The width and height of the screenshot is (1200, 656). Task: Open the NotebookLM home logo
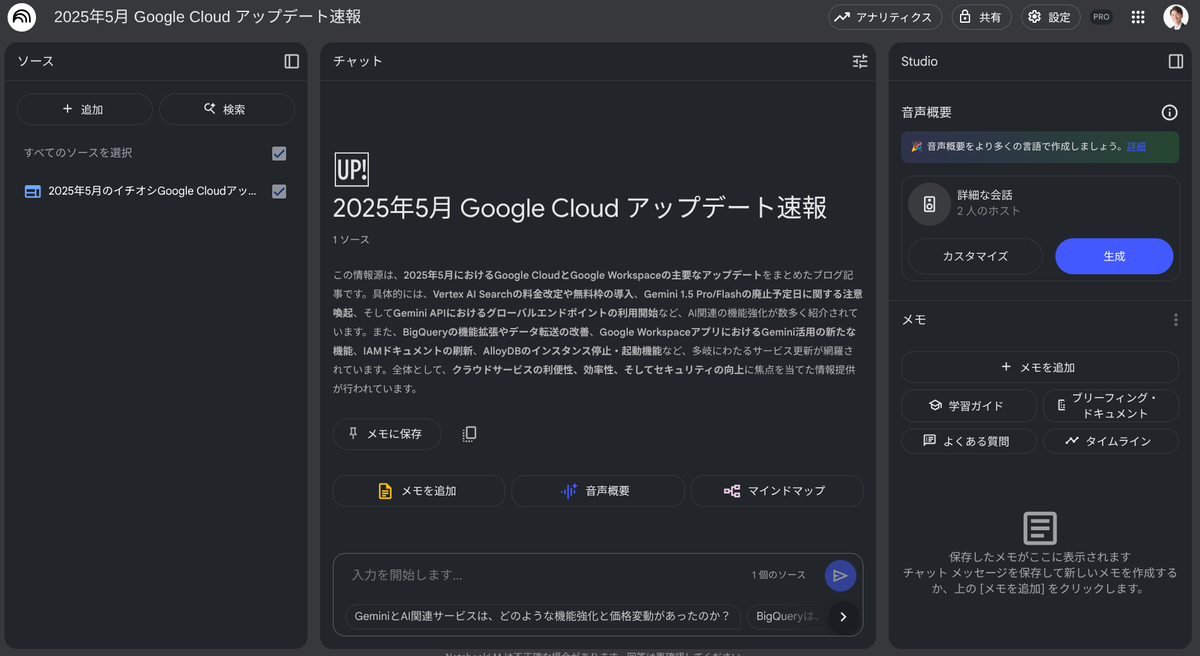click(x=21, y=17)
